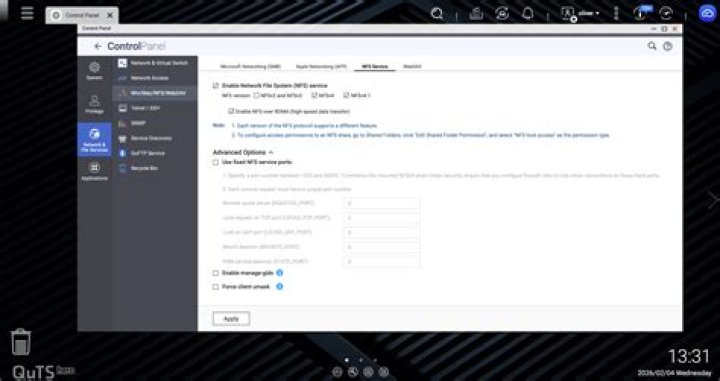
Task: Select Network & File Services category
Action: pyautogui.click(x=94, y=140)
